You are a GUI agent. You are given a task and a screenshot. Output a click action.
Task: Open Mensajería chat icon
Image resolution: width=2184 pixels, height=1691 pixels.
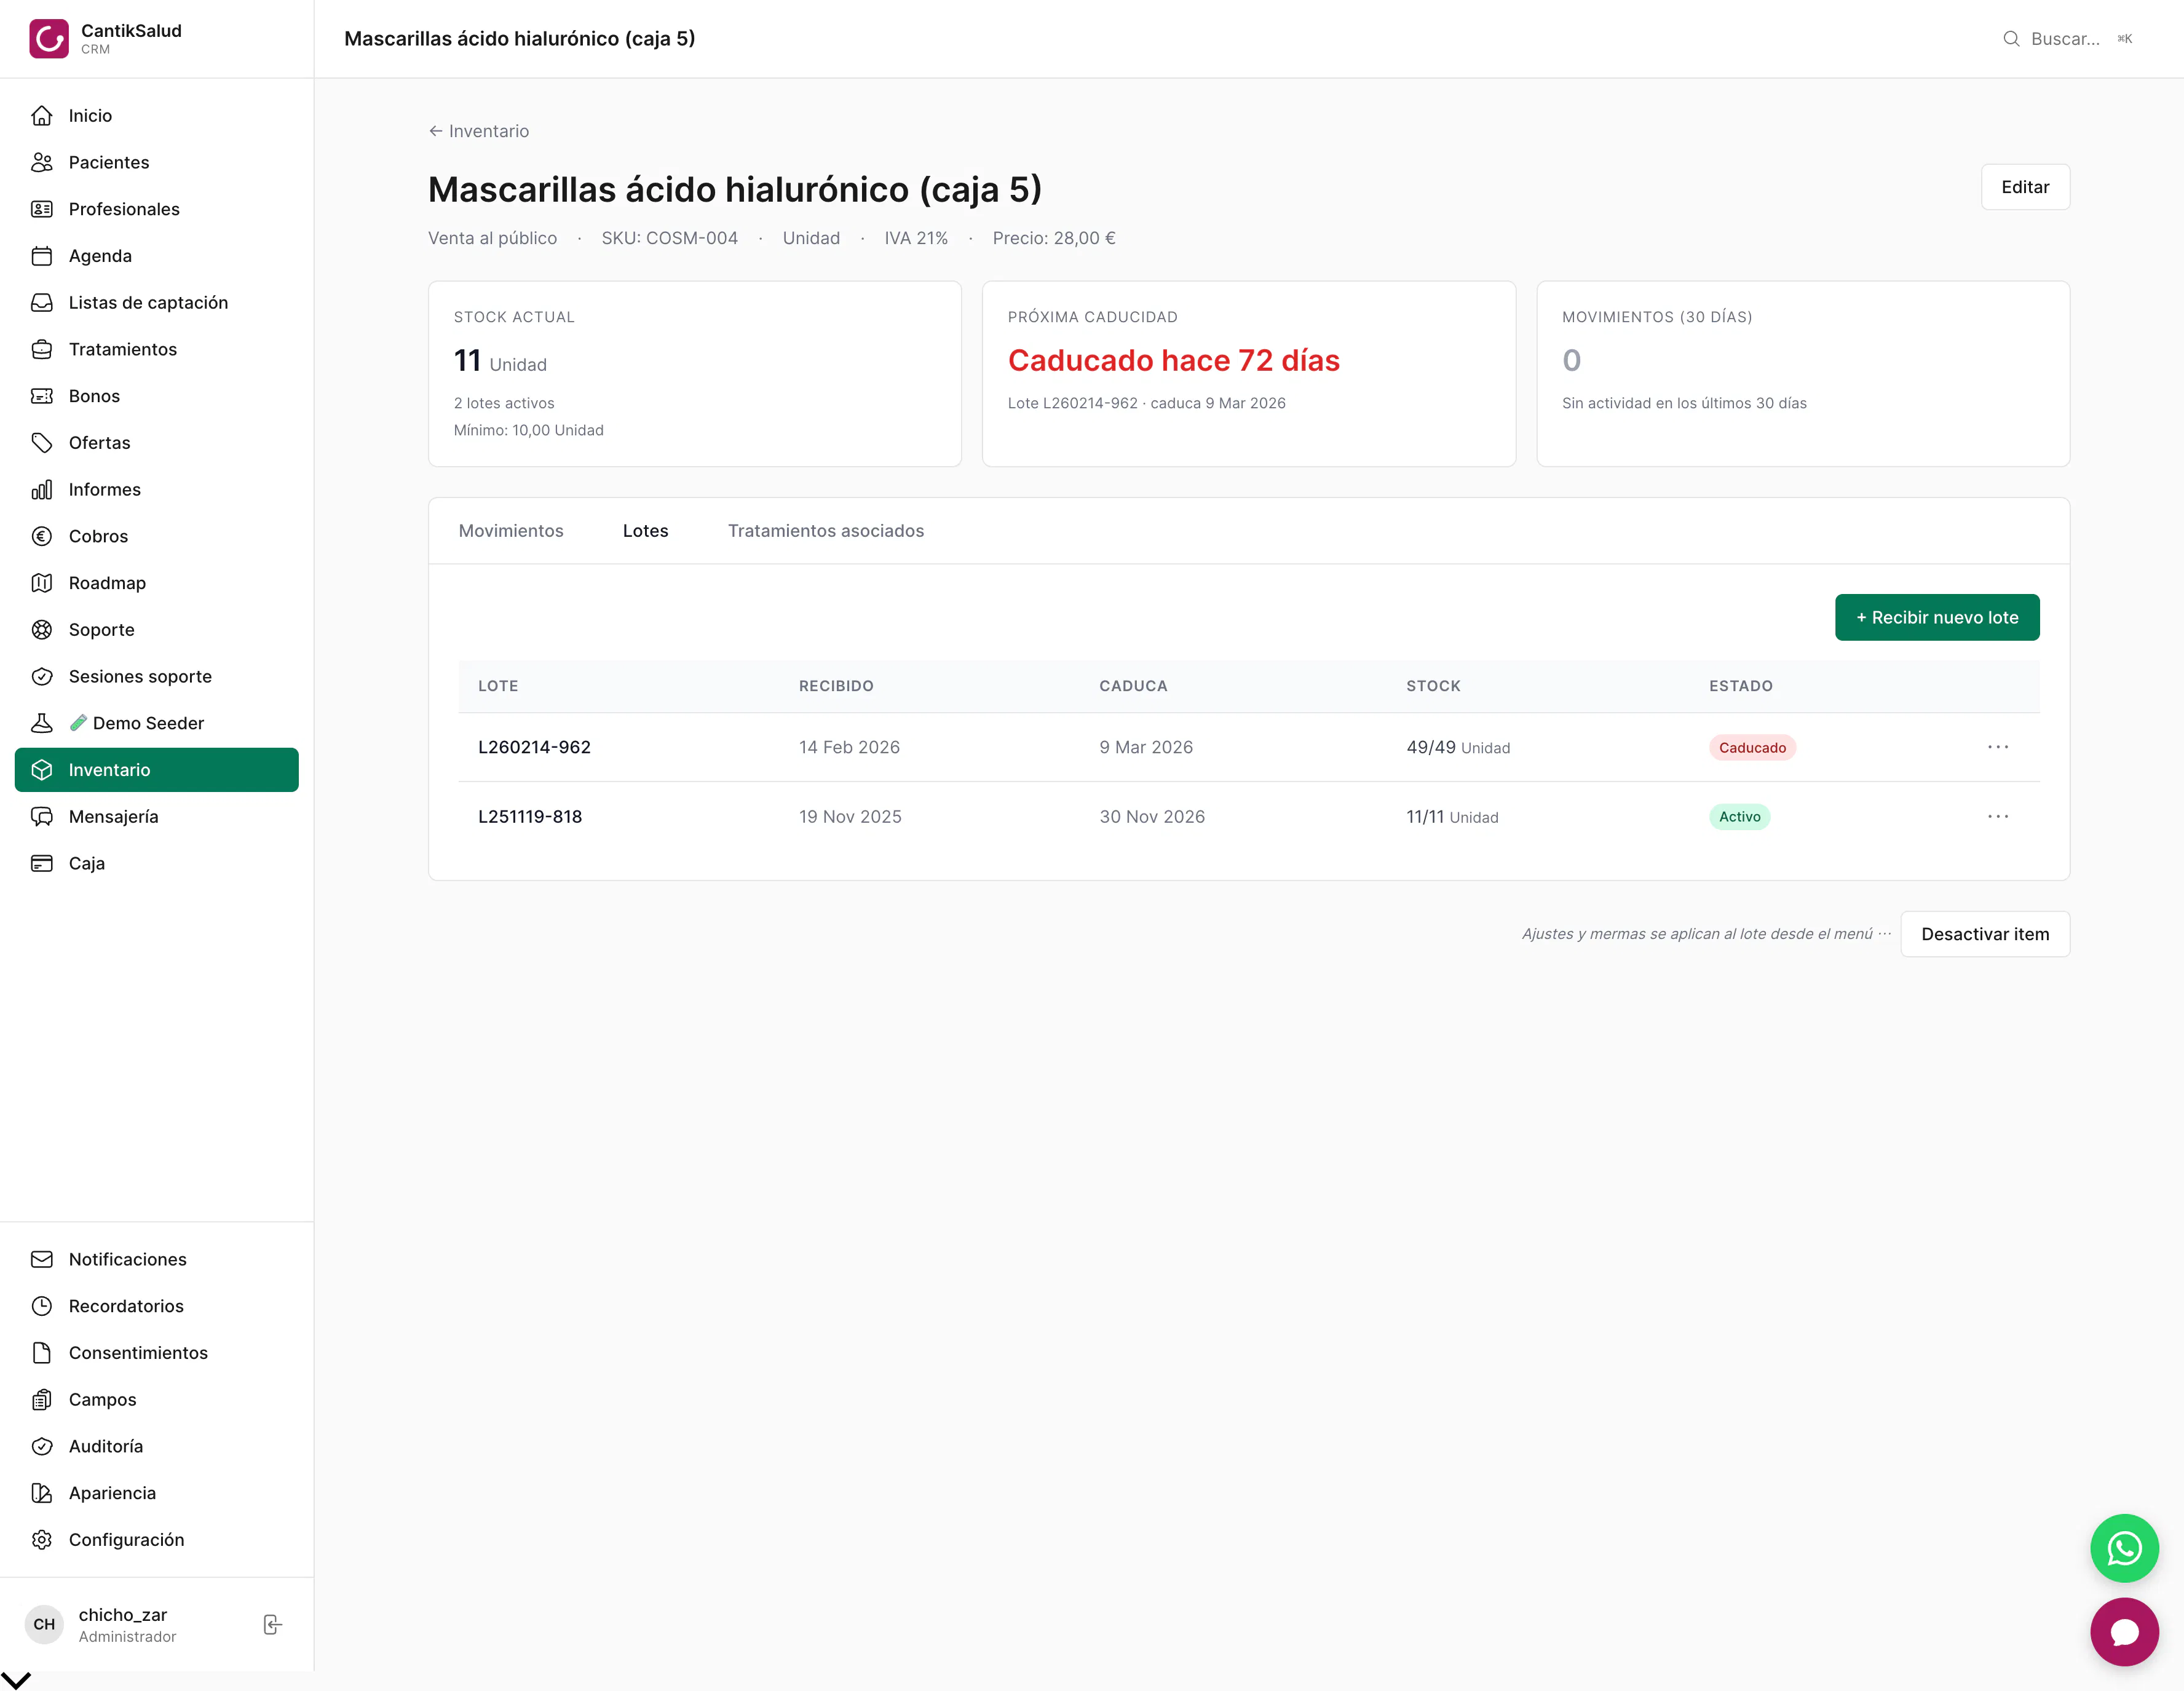click(x=42, y=817)
